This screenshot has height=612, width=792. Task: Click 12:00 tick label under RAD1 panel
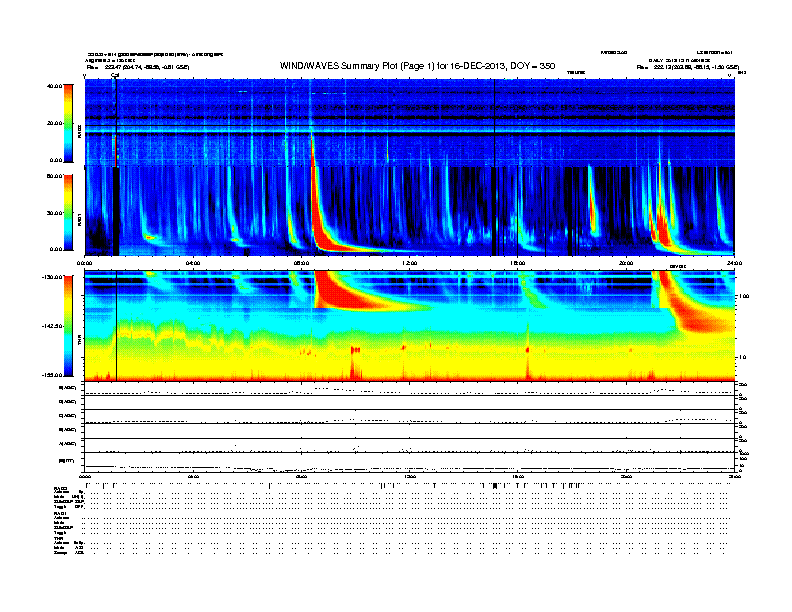coord(410,263)
